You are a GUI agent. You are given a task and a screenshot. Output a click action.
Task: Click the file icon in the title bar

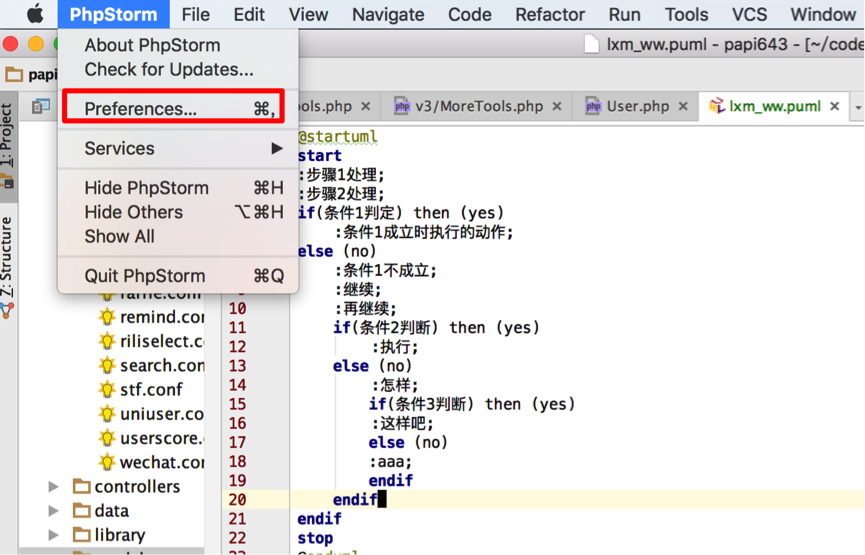pos(591,44)
